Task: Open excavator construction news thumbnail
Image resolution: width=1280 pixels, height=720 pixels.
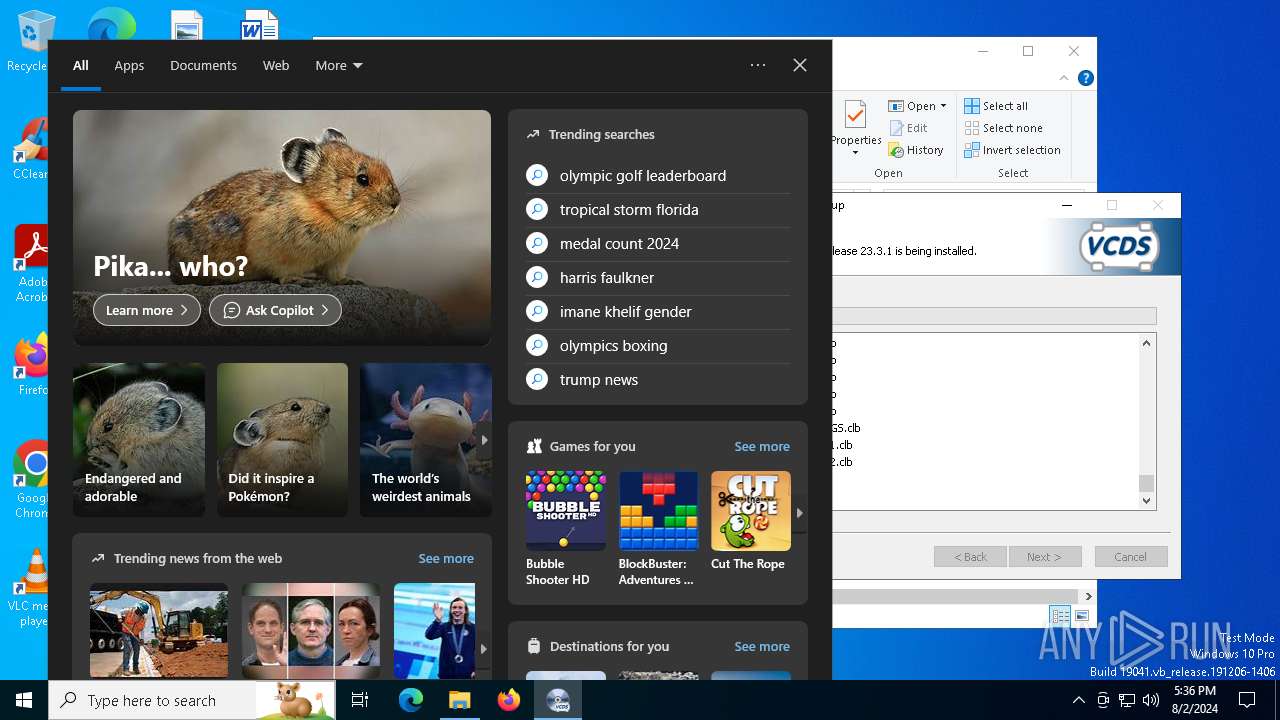Action: point(159,631)
